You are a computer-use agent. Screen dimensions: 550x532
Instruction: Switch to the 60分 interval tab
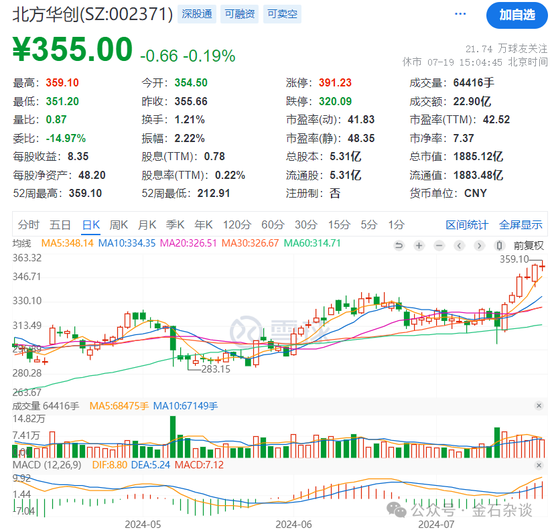pos(273,224)
